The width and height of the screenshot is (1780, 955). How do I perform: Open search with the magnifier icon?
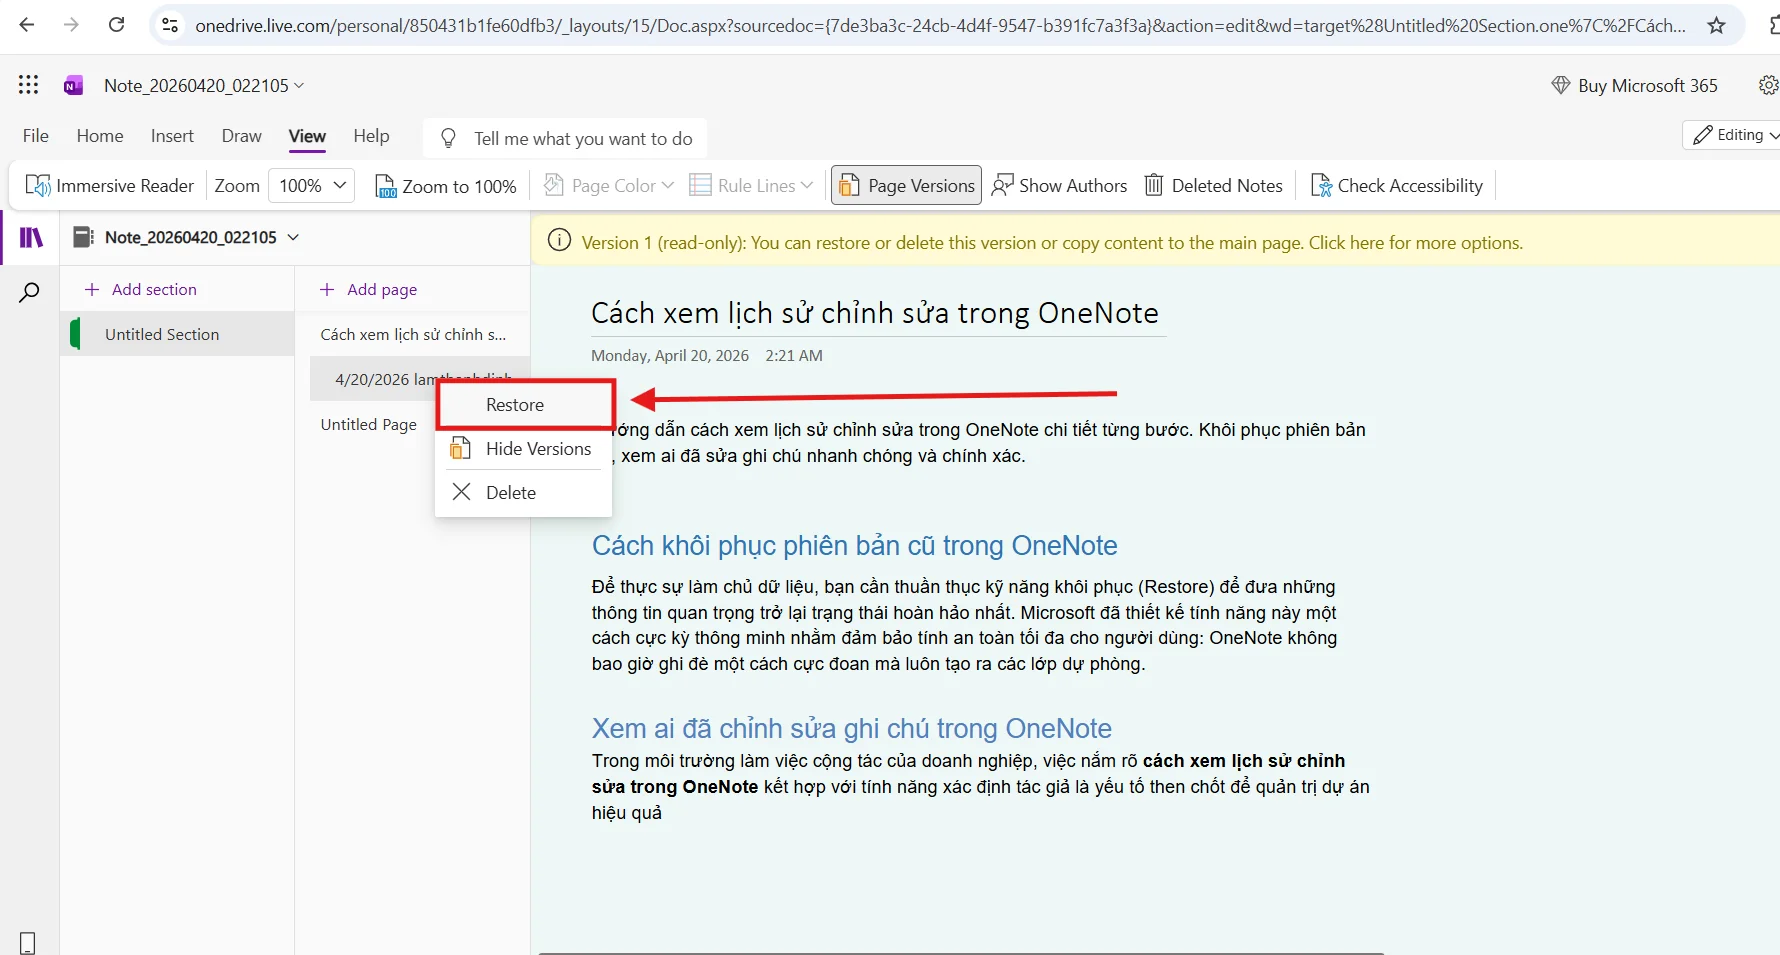pos(30,292)
